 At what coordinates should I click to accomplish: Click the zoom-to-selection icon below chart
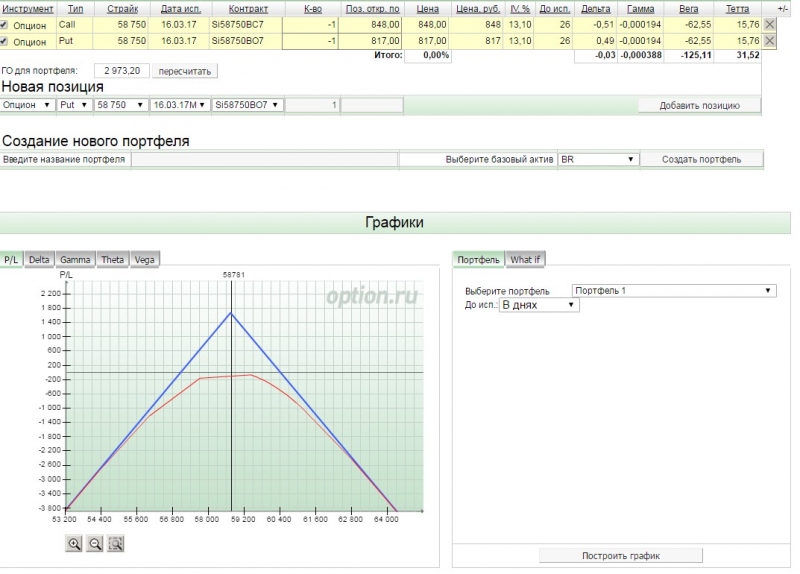[x=116, y=543]
